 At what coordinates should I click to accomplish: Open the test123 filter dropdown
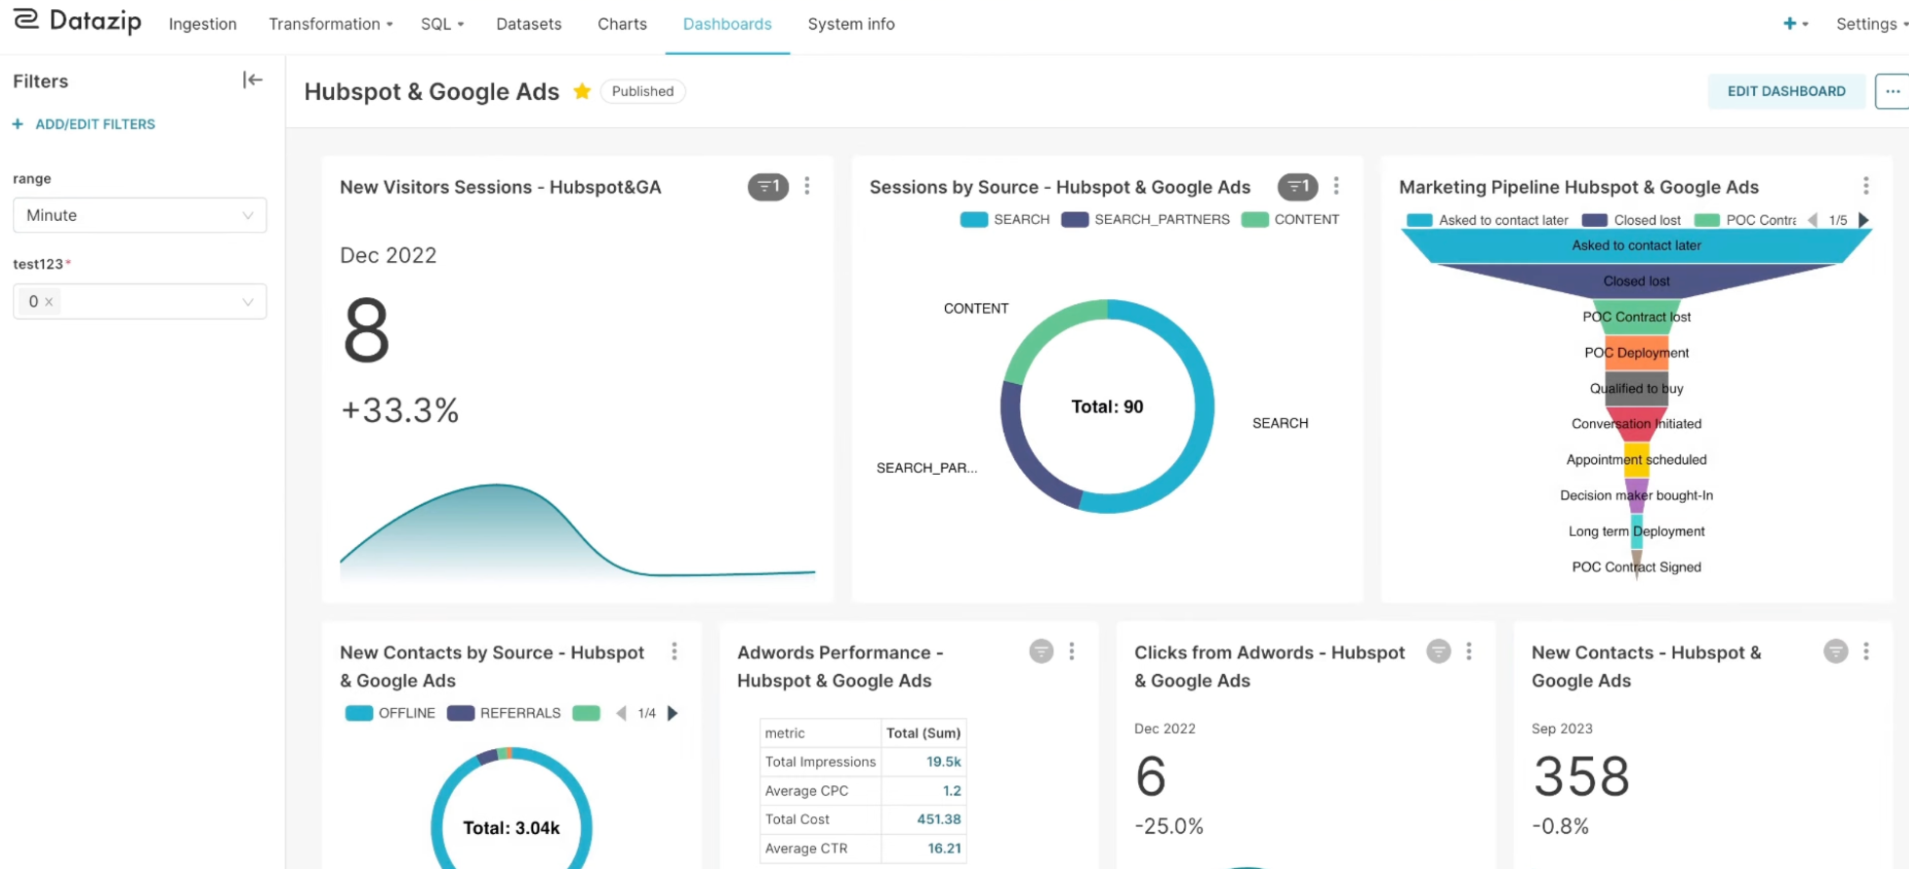coord(140,301)
